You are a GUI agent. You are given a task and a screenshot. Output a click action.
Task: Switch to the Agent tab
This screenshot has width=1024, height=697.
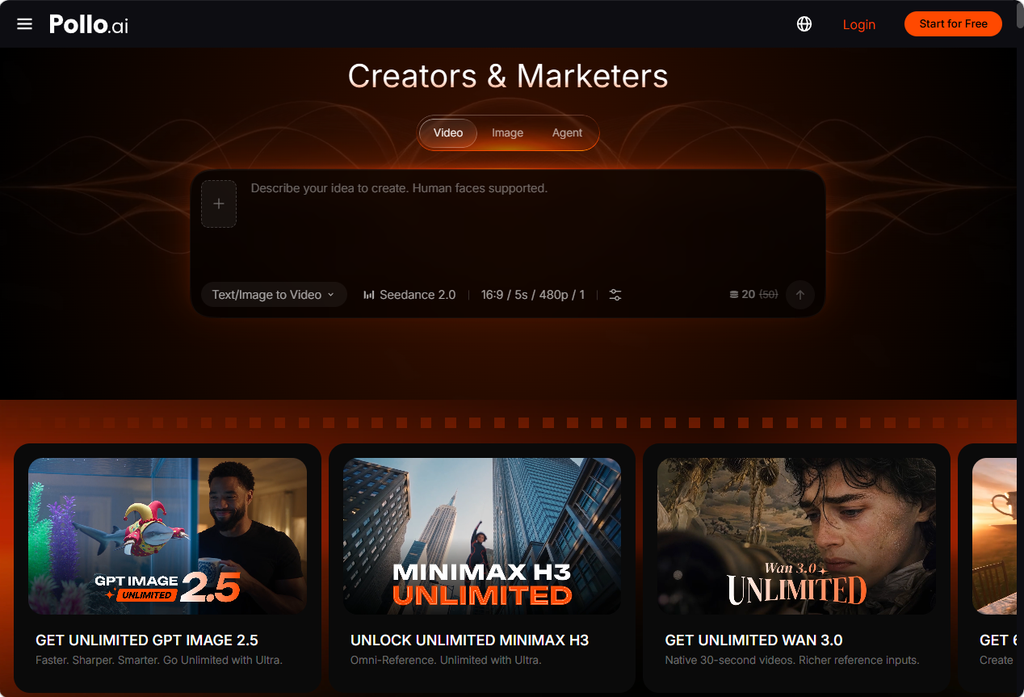point(567,133)
